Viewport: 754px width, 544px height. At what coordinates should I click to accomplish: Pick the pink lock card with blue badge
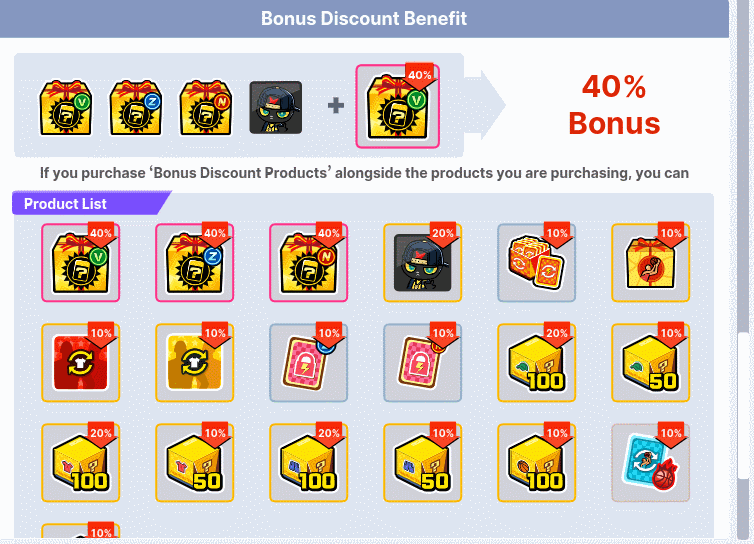tap(308, 363)
